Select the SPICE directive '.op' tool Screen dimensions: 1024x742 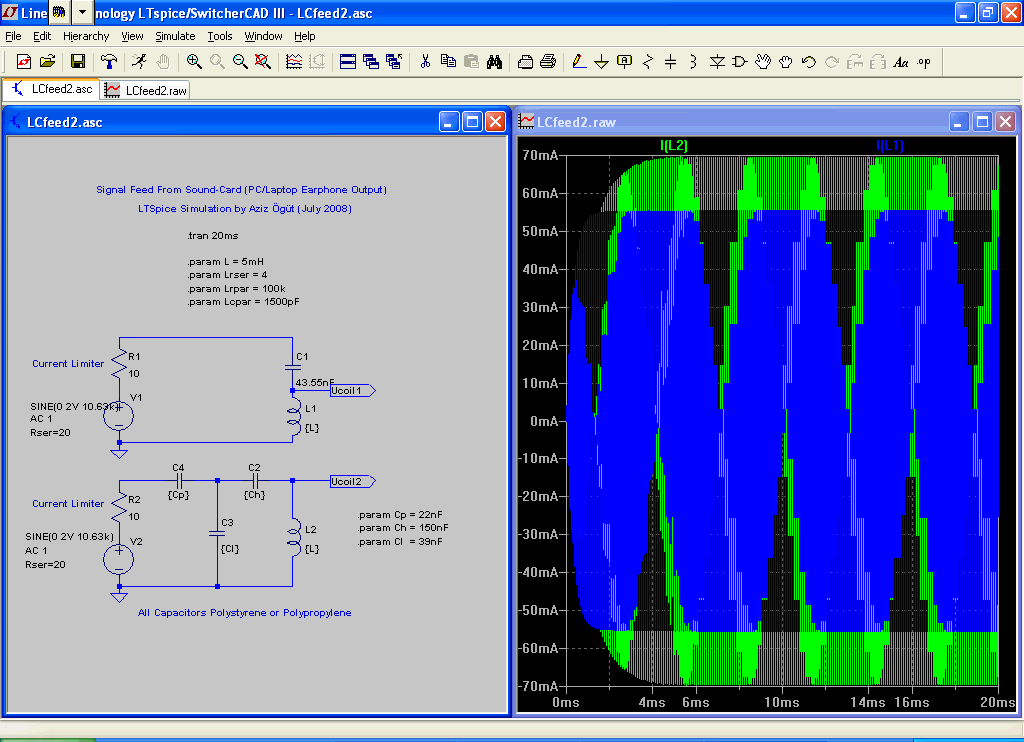point(923,61)
